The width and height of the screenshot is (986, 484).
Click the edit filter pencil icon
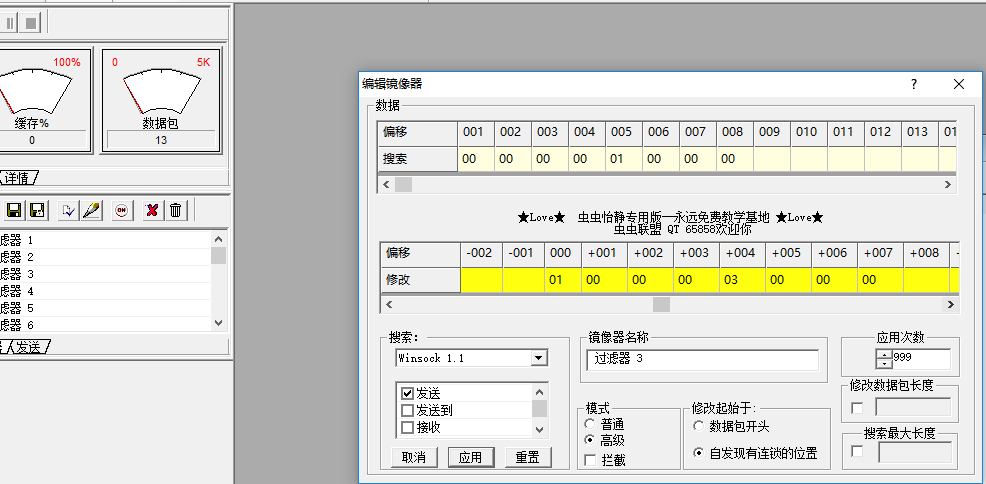[91, 210]
